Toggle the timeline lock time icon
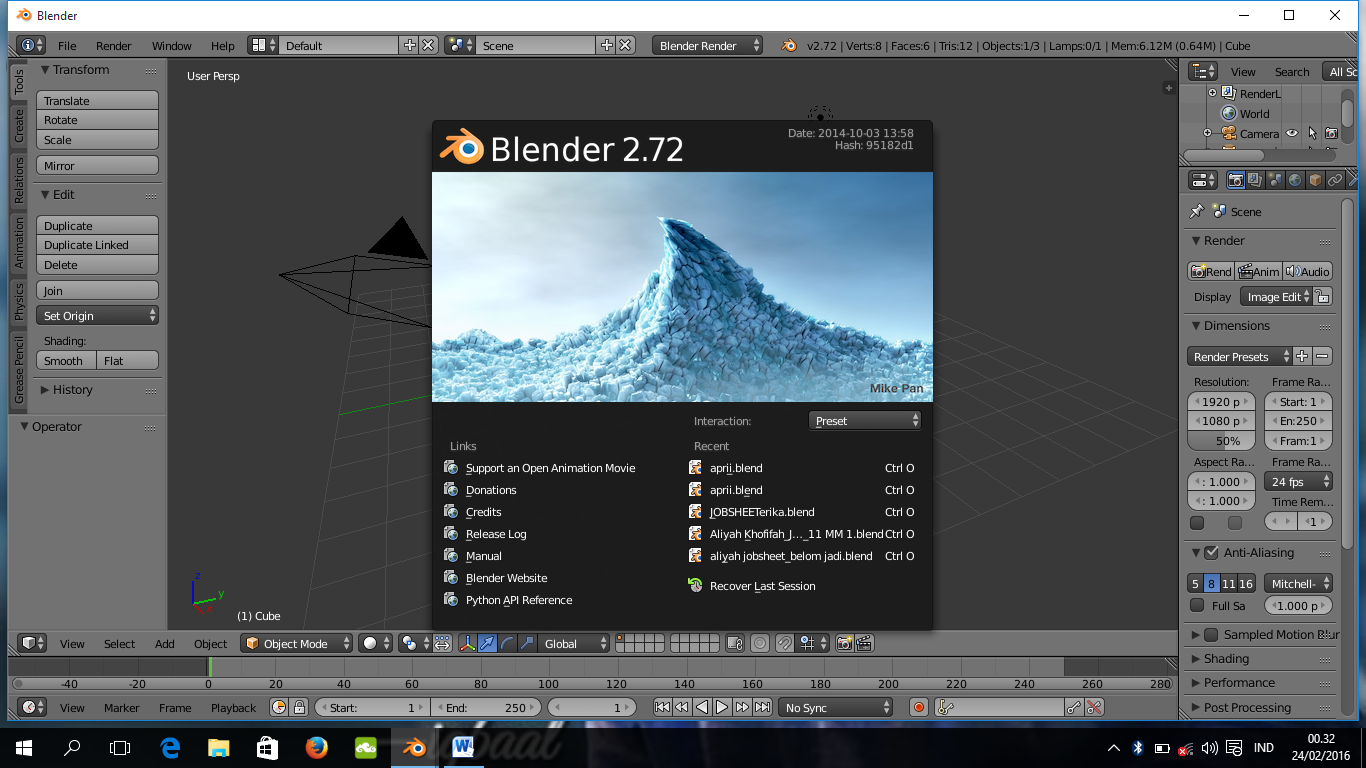 300,707
